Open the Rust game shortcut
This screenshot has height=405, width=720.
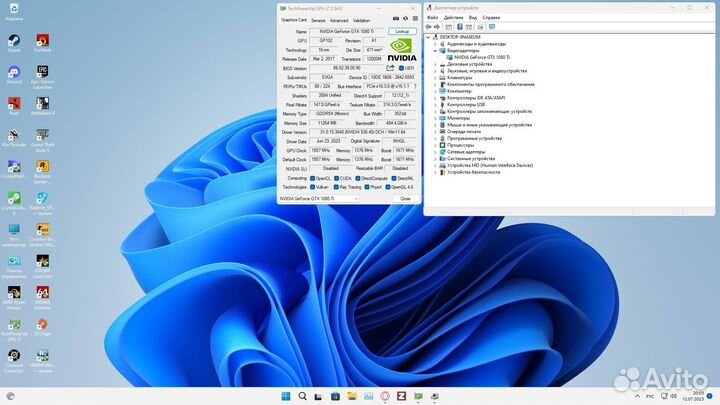click(x=14, y=105)
